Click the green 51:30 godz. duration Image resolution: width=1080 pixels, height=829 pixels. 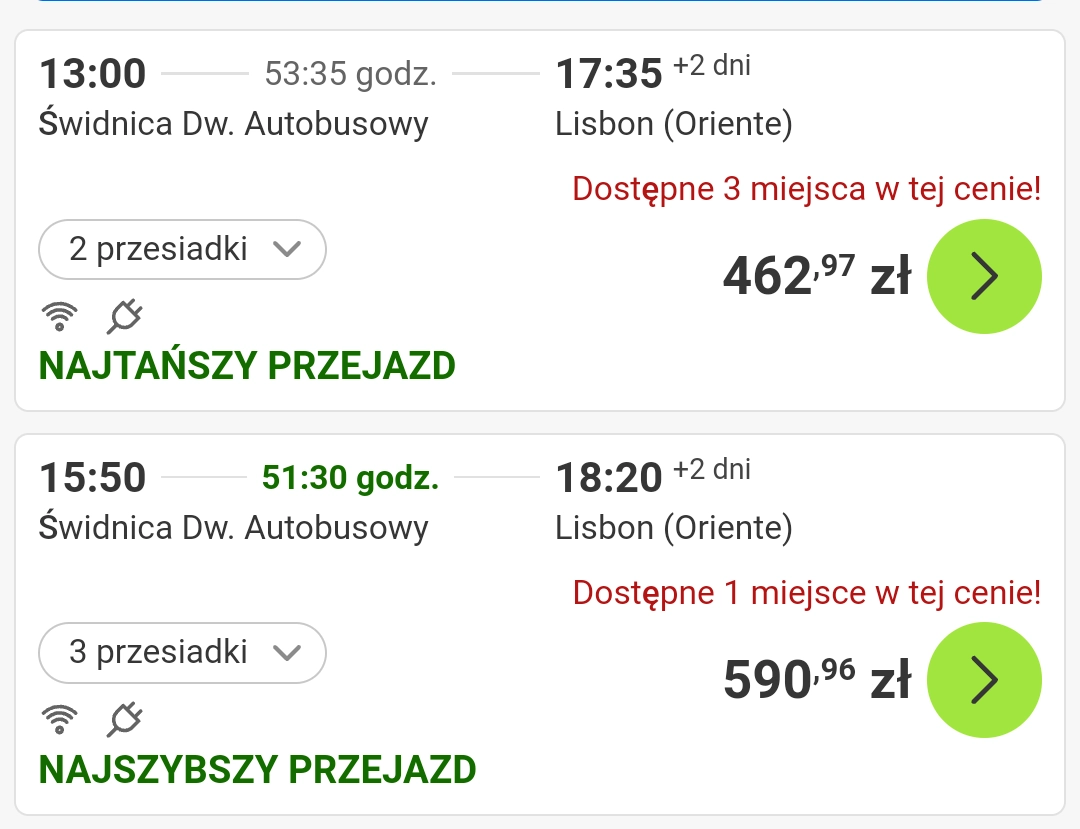coord(350,478)
